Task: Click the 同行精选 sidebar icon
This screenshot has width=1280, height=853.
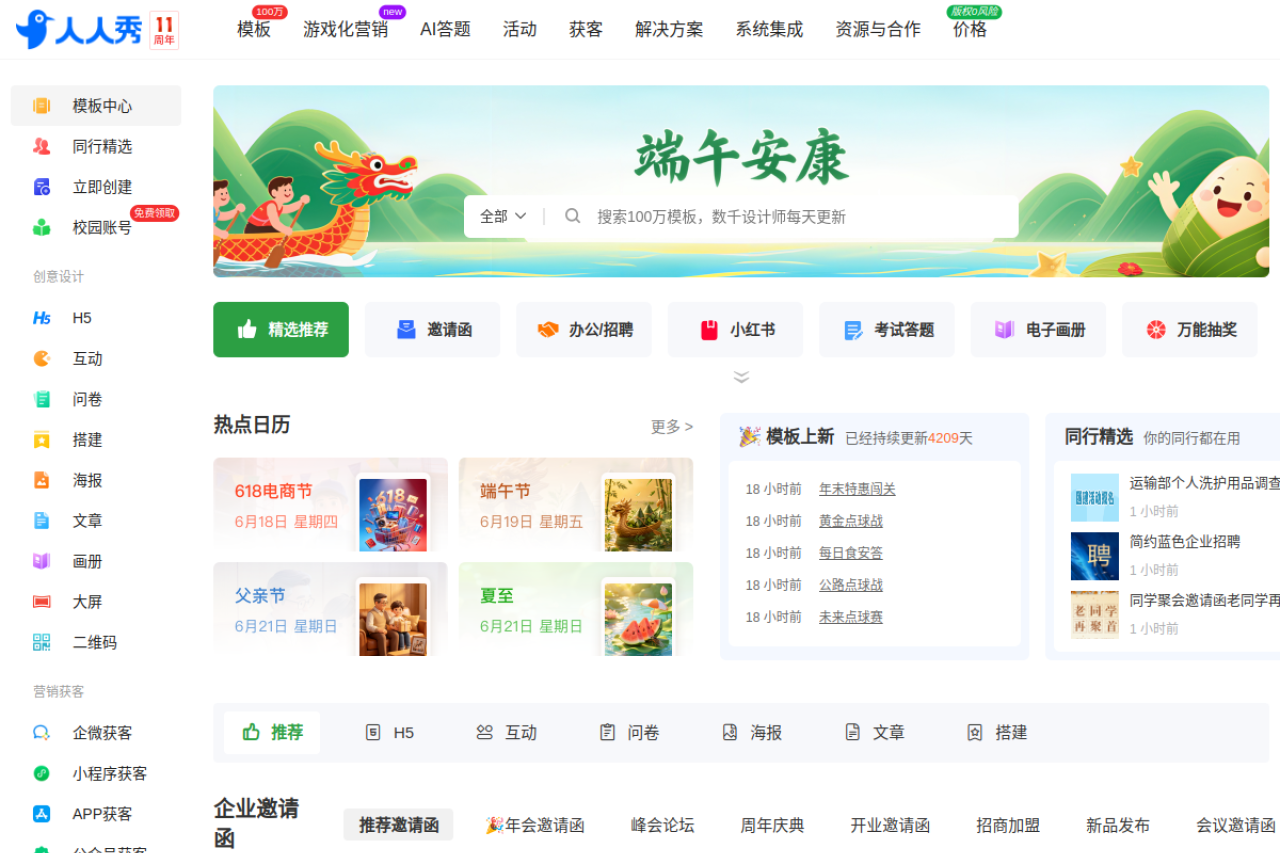Action: pos(41,146)
